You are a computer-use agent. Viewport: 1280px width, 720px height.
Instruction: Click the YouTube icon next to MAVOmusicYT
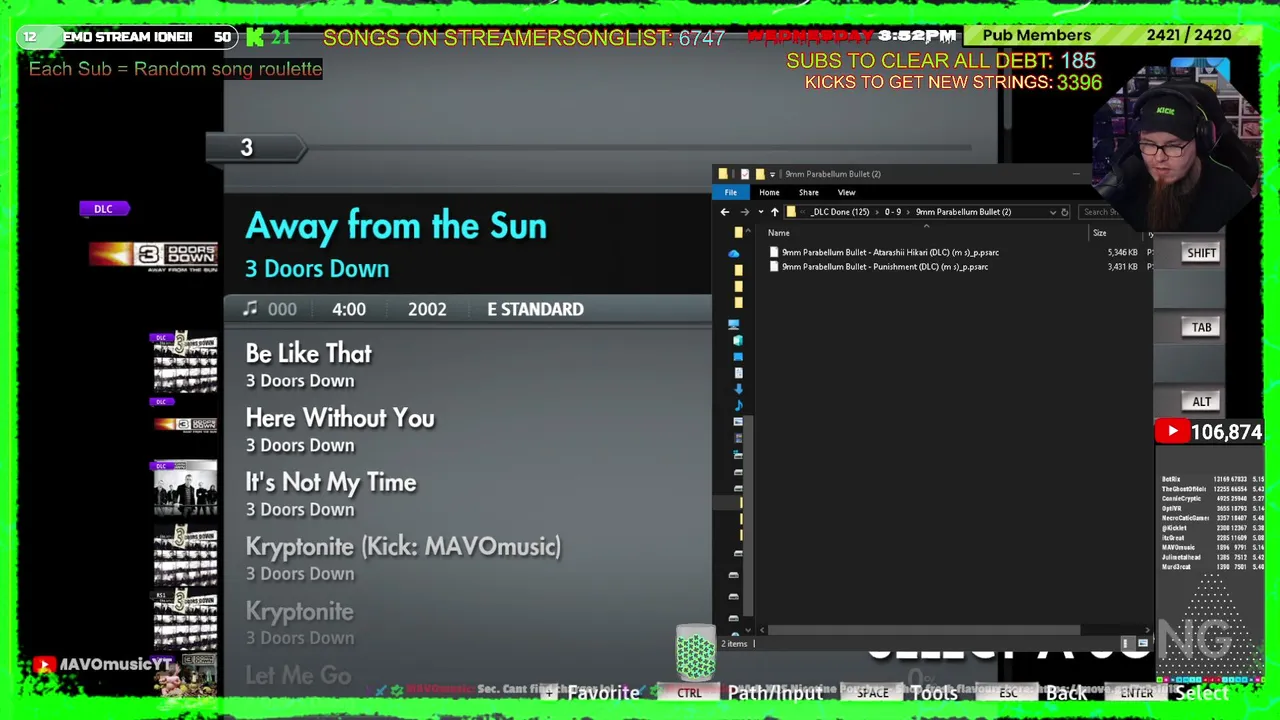point(44,665)
